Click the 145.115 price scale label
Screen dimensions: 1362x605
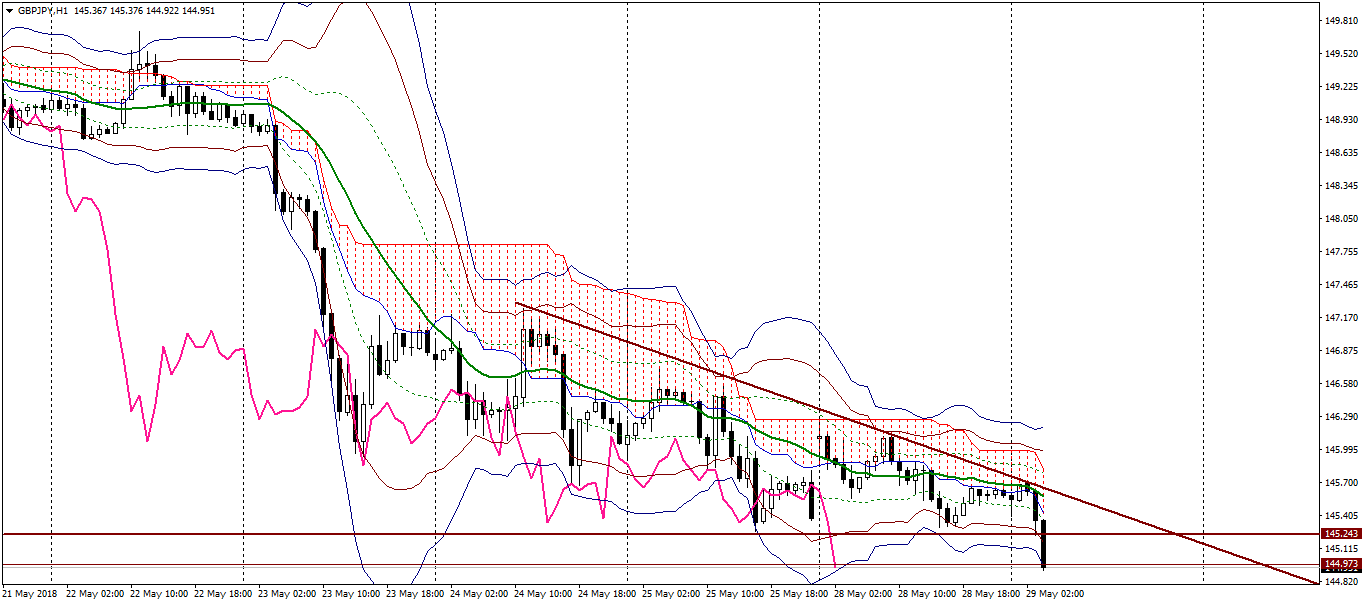pos(1340,548)
